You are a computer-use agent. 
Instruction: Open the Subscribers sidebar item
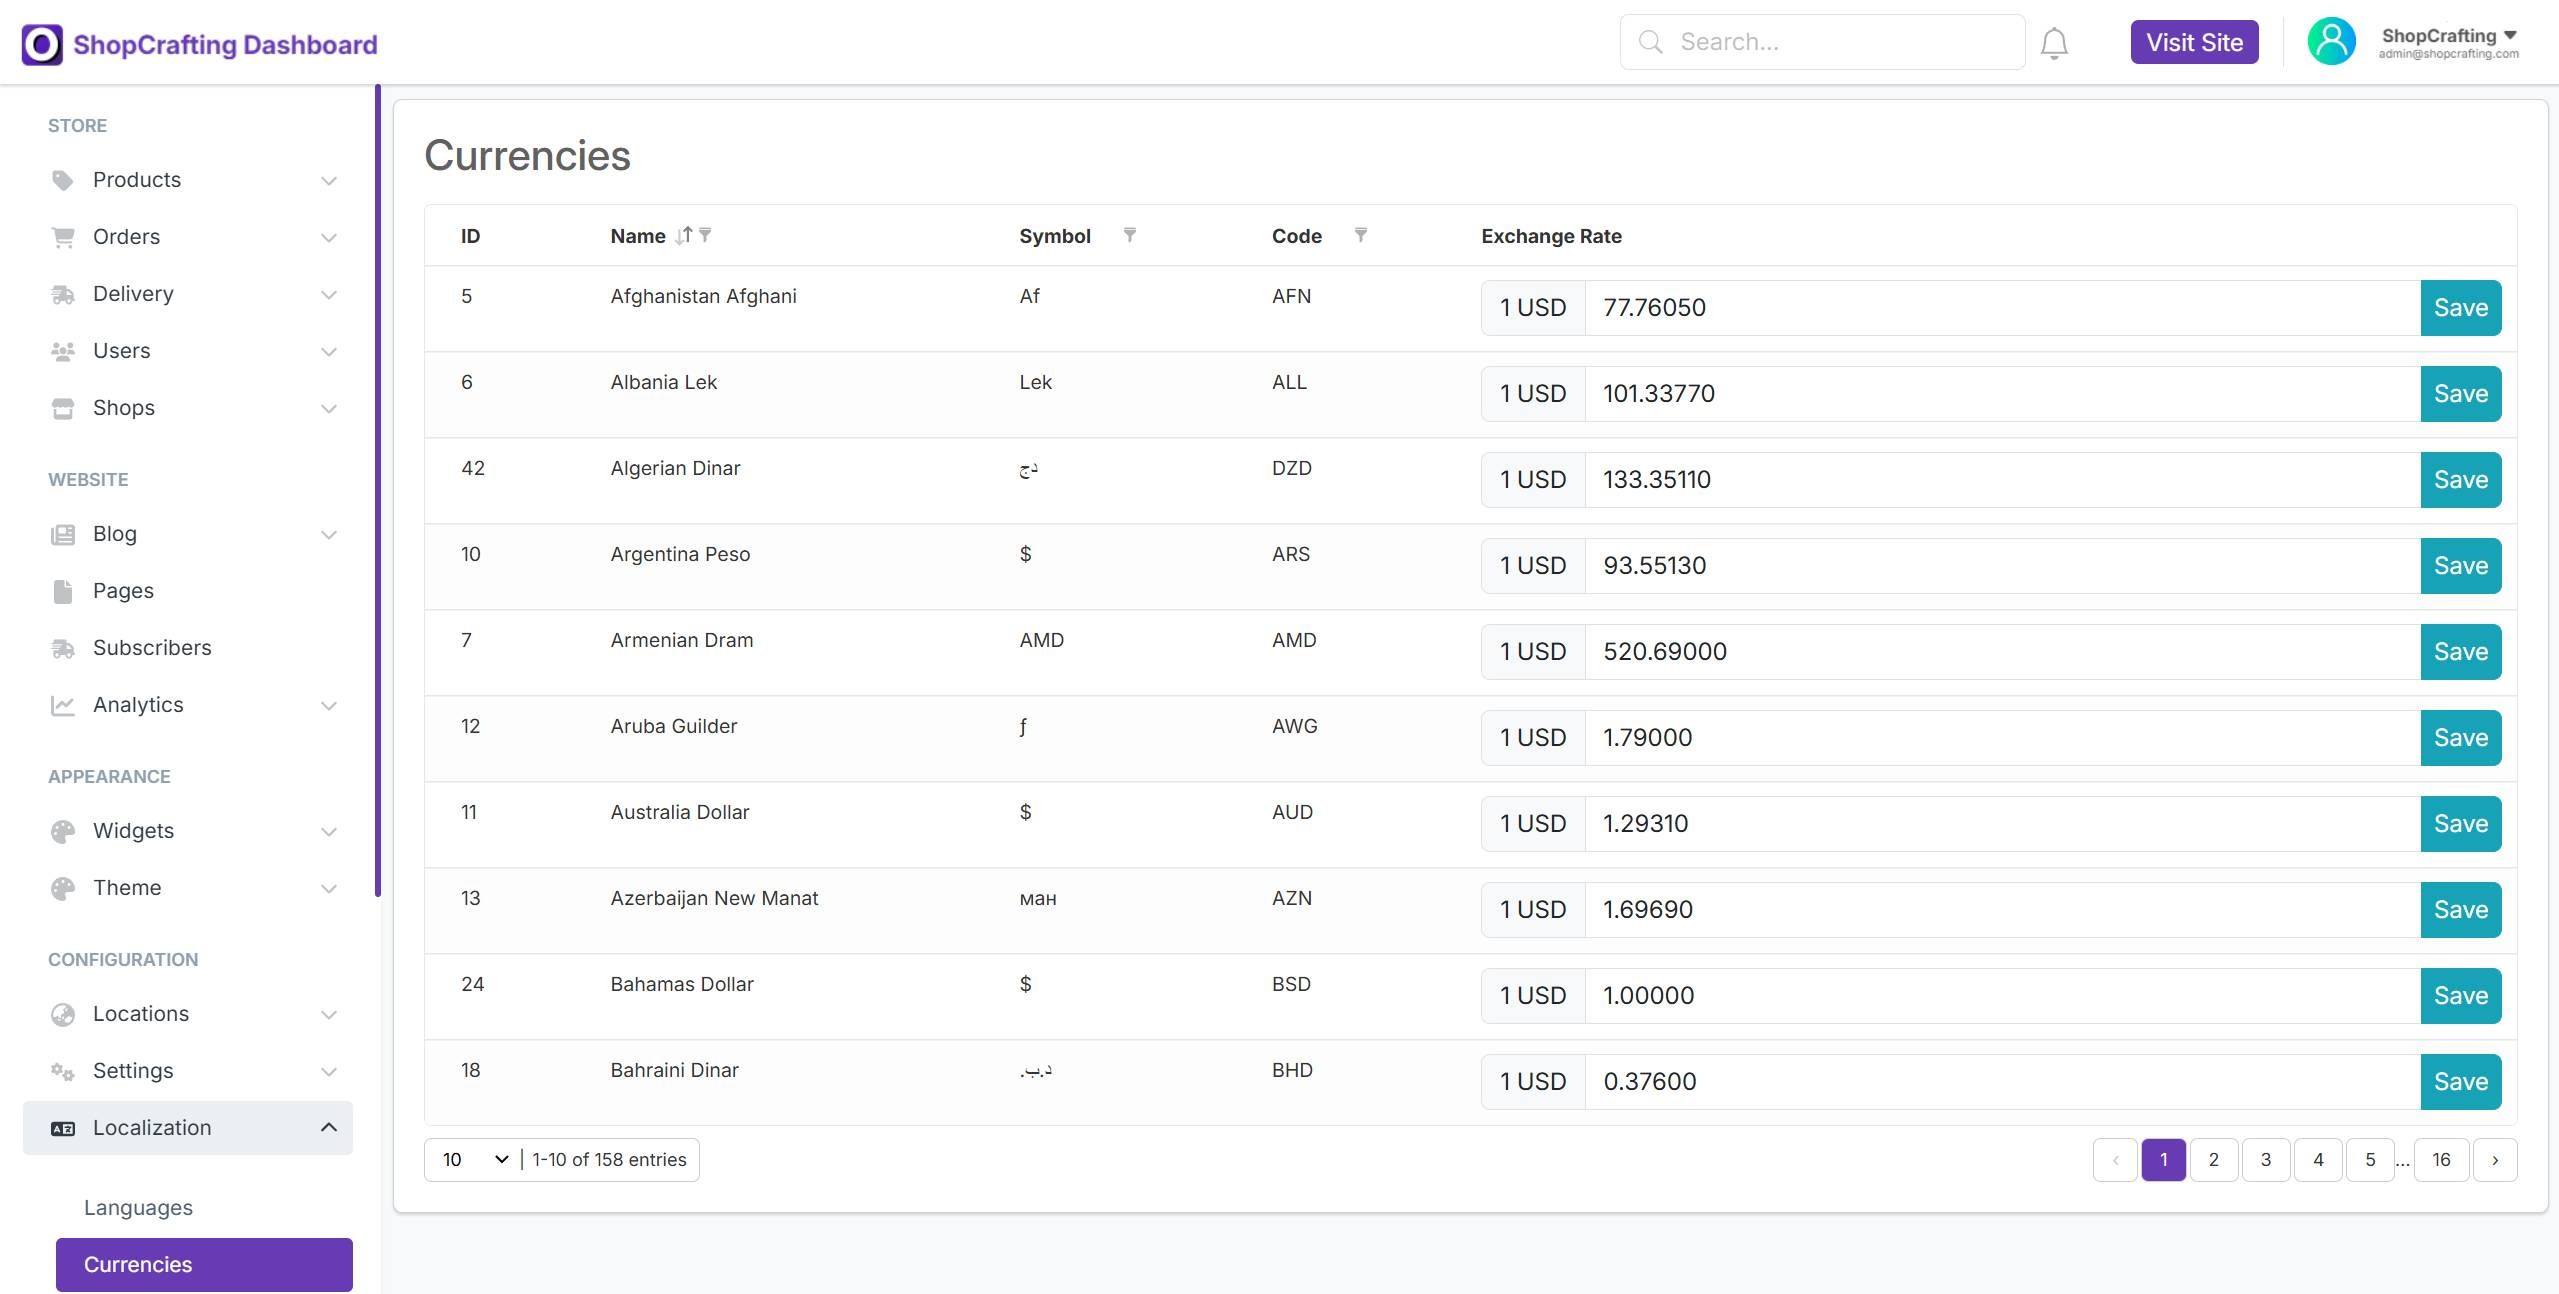(152, 648)
